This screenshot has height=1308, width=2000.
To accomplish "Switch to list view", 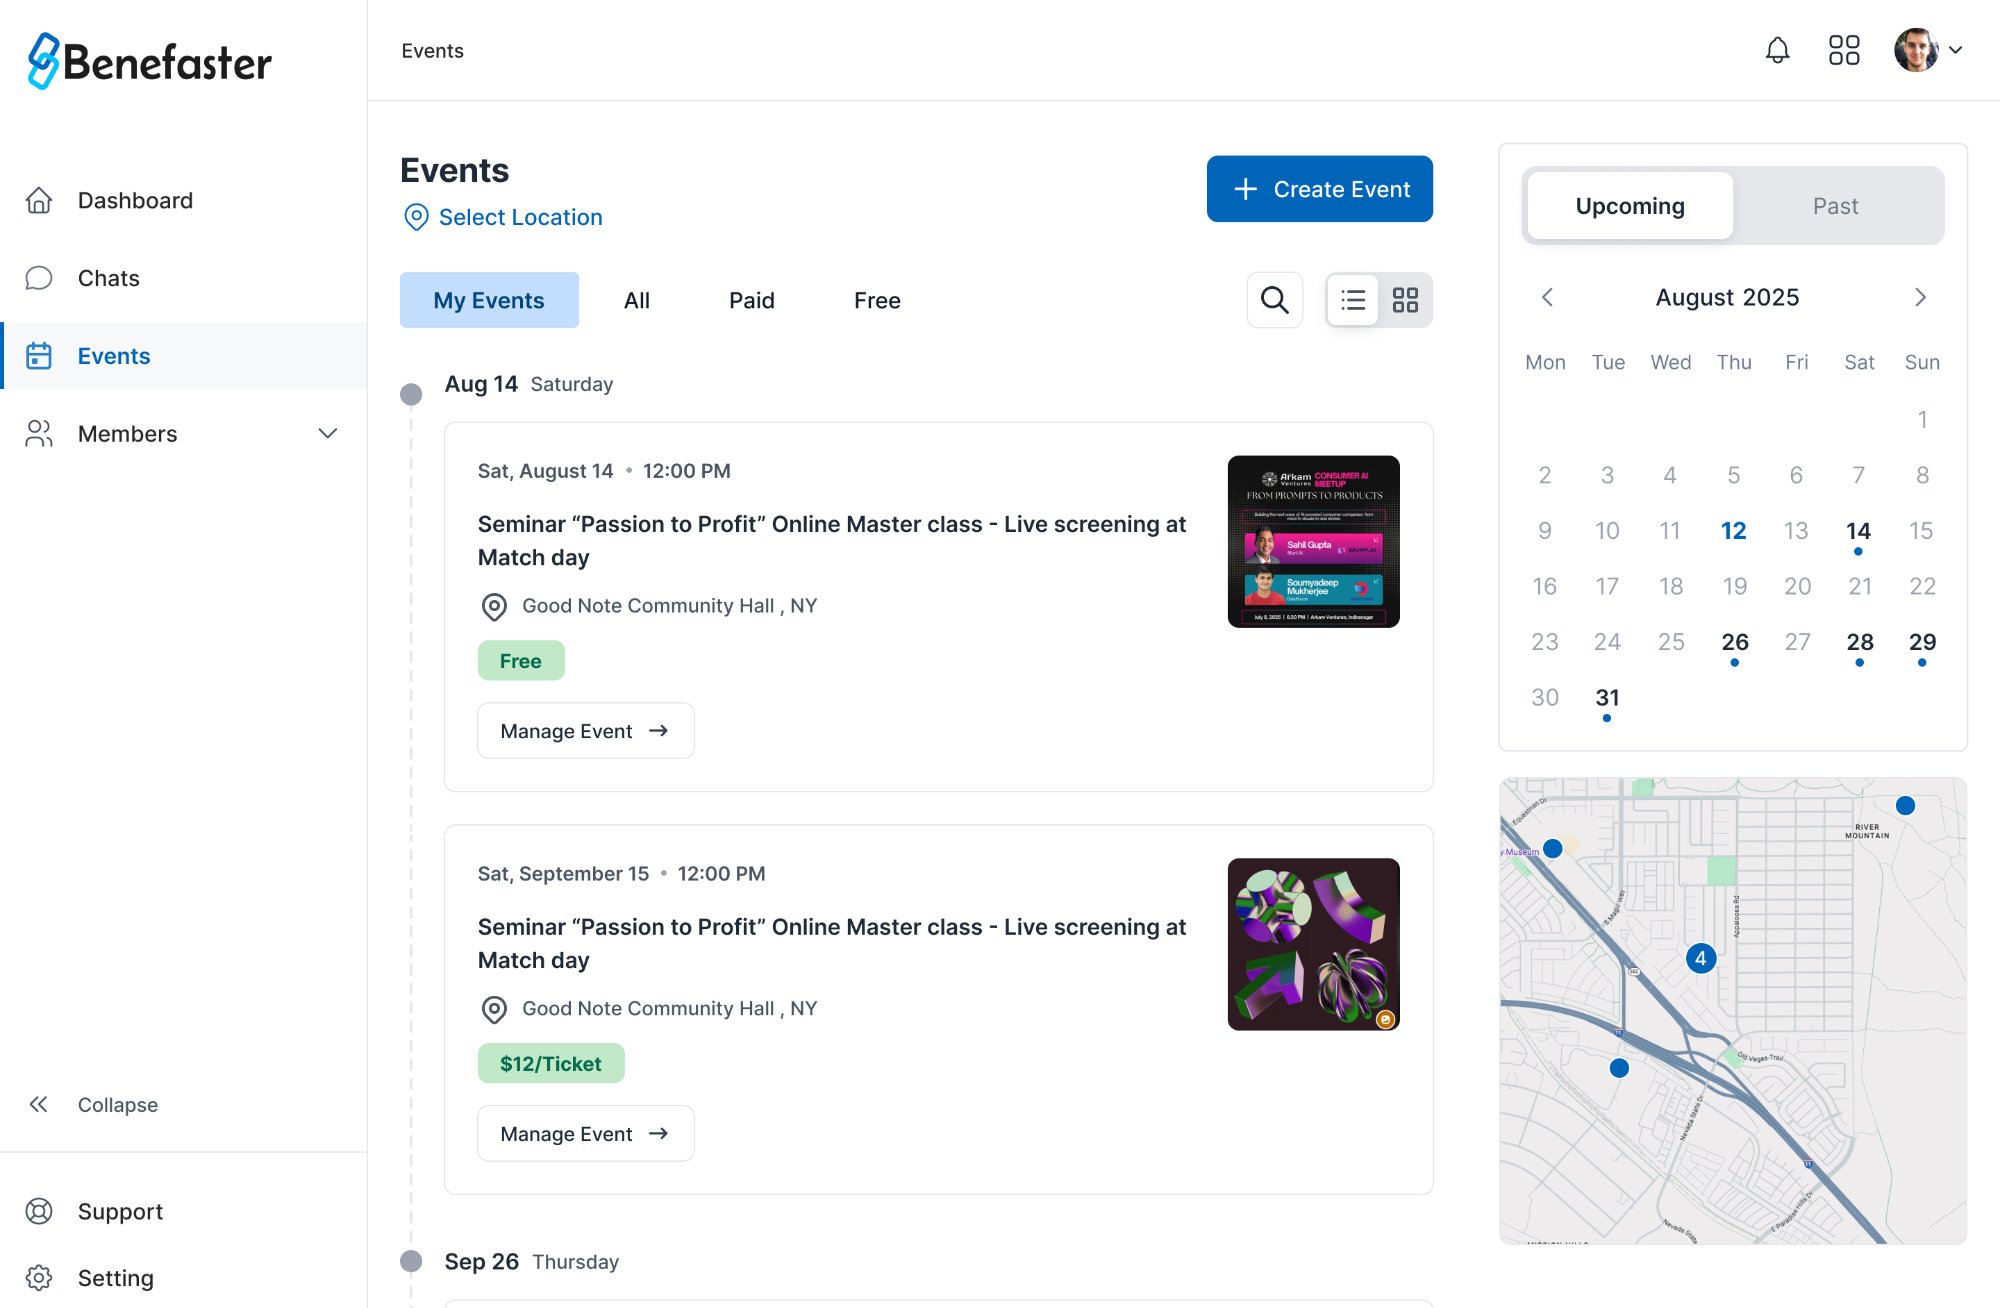I will pos(1353,300).
